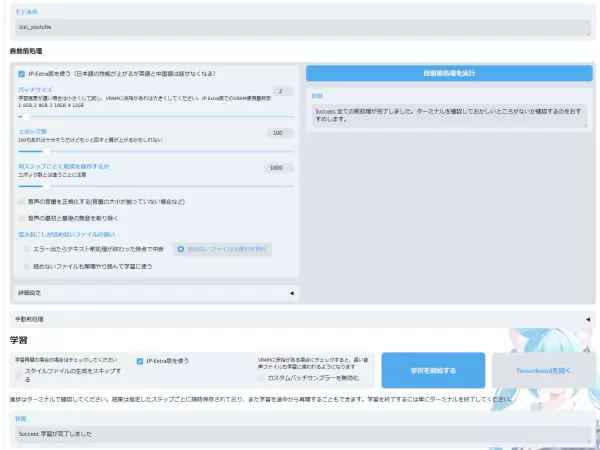Enable 音声の音量を正規化する checkbox

pos(21,202)
